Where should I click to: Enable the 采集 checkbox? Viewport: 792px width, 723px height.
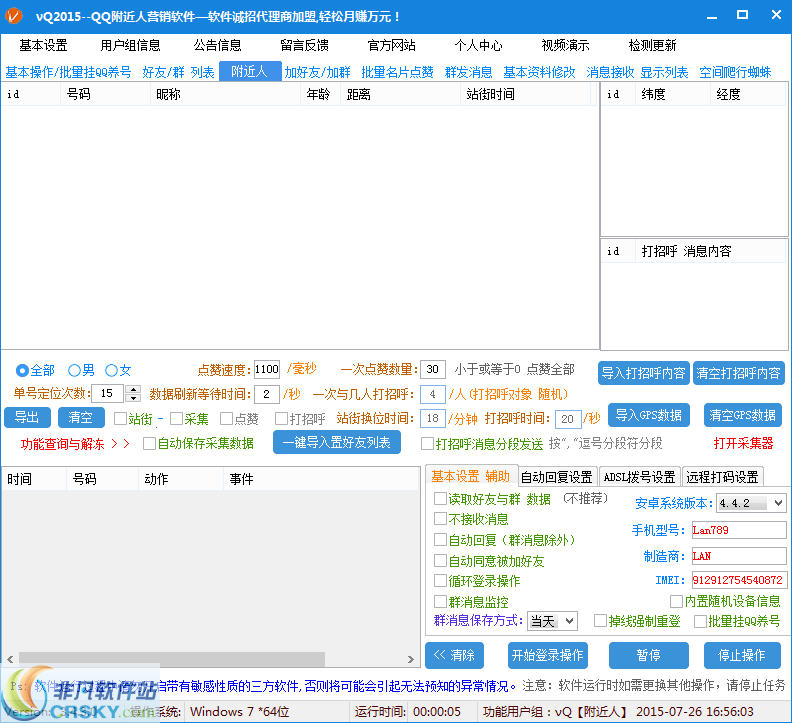[176, 418]
